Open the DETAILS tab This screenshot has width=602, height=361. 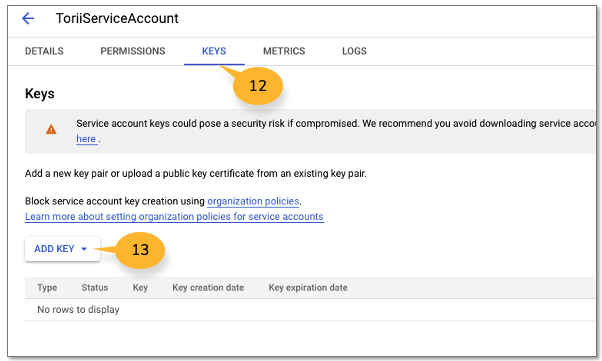point(44,51)
